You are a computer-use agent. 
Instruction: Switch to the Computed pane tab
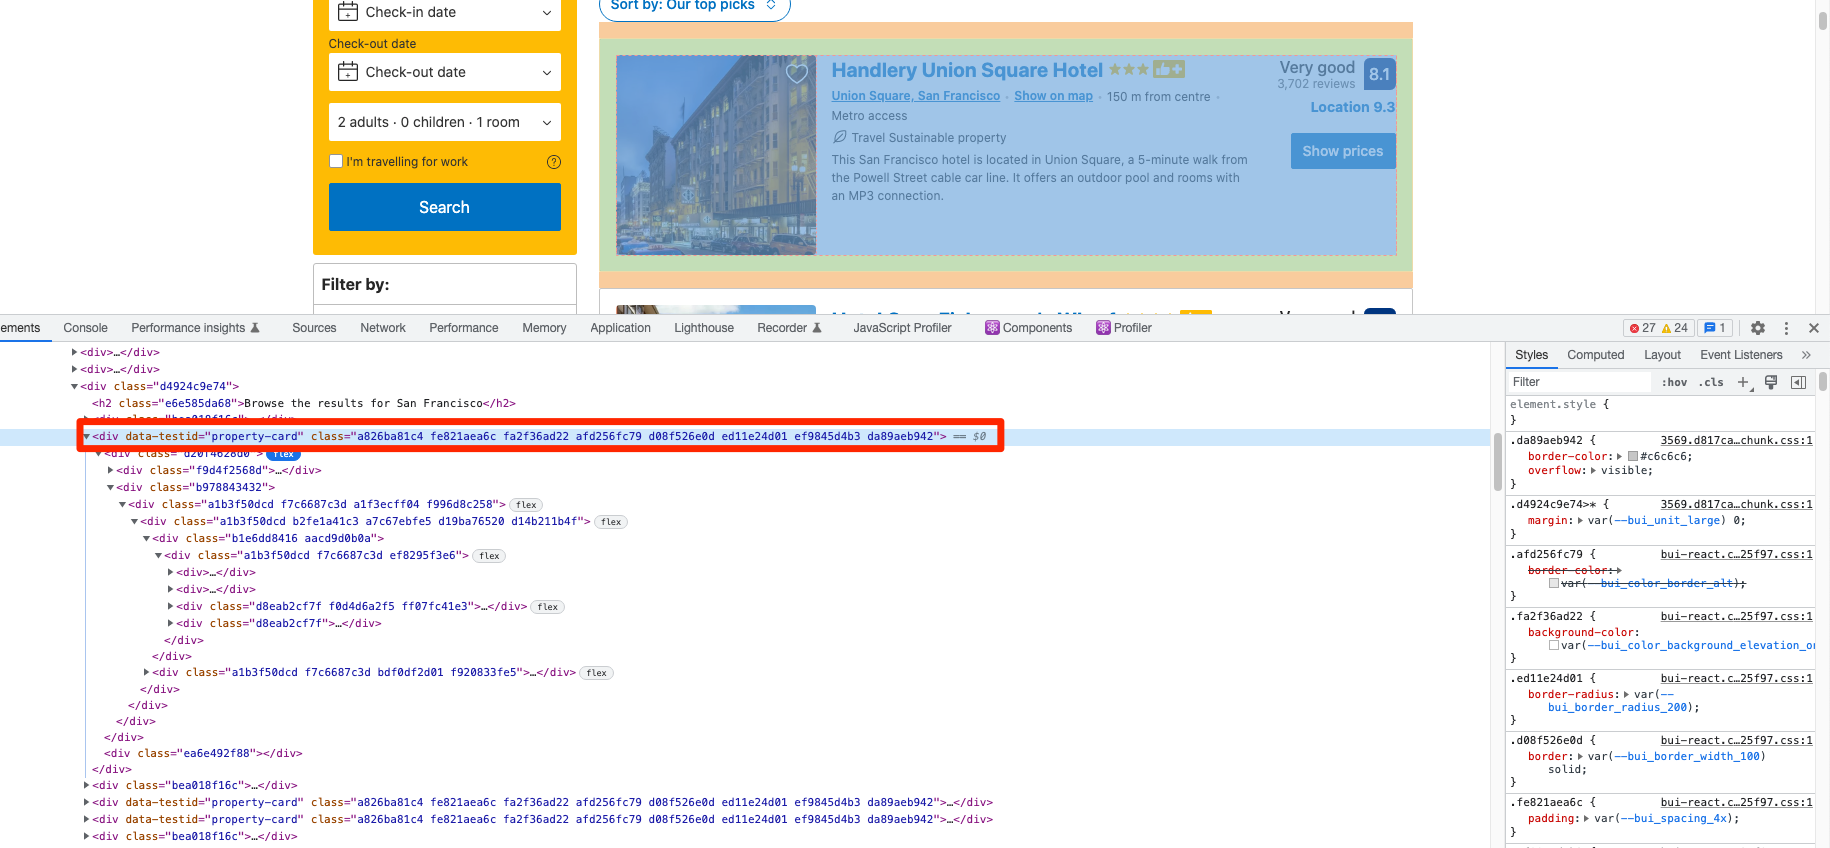(1596, 355)
